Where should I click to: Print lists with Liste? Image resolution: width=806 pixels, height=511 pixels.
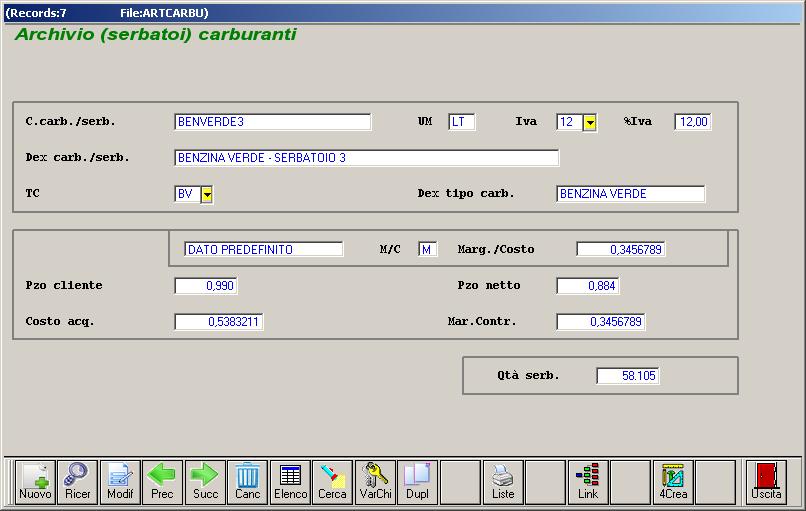[x=503, y=482]
